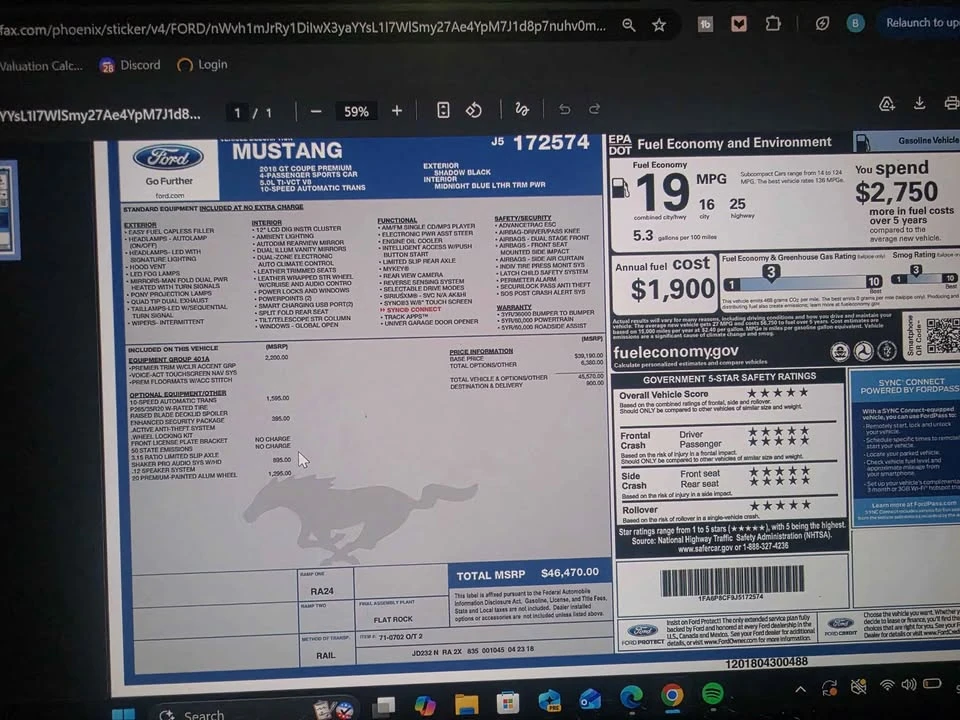Click the 'RA24' ramp one value
Screen dimensions: 960x720
(x=322, y=591)
